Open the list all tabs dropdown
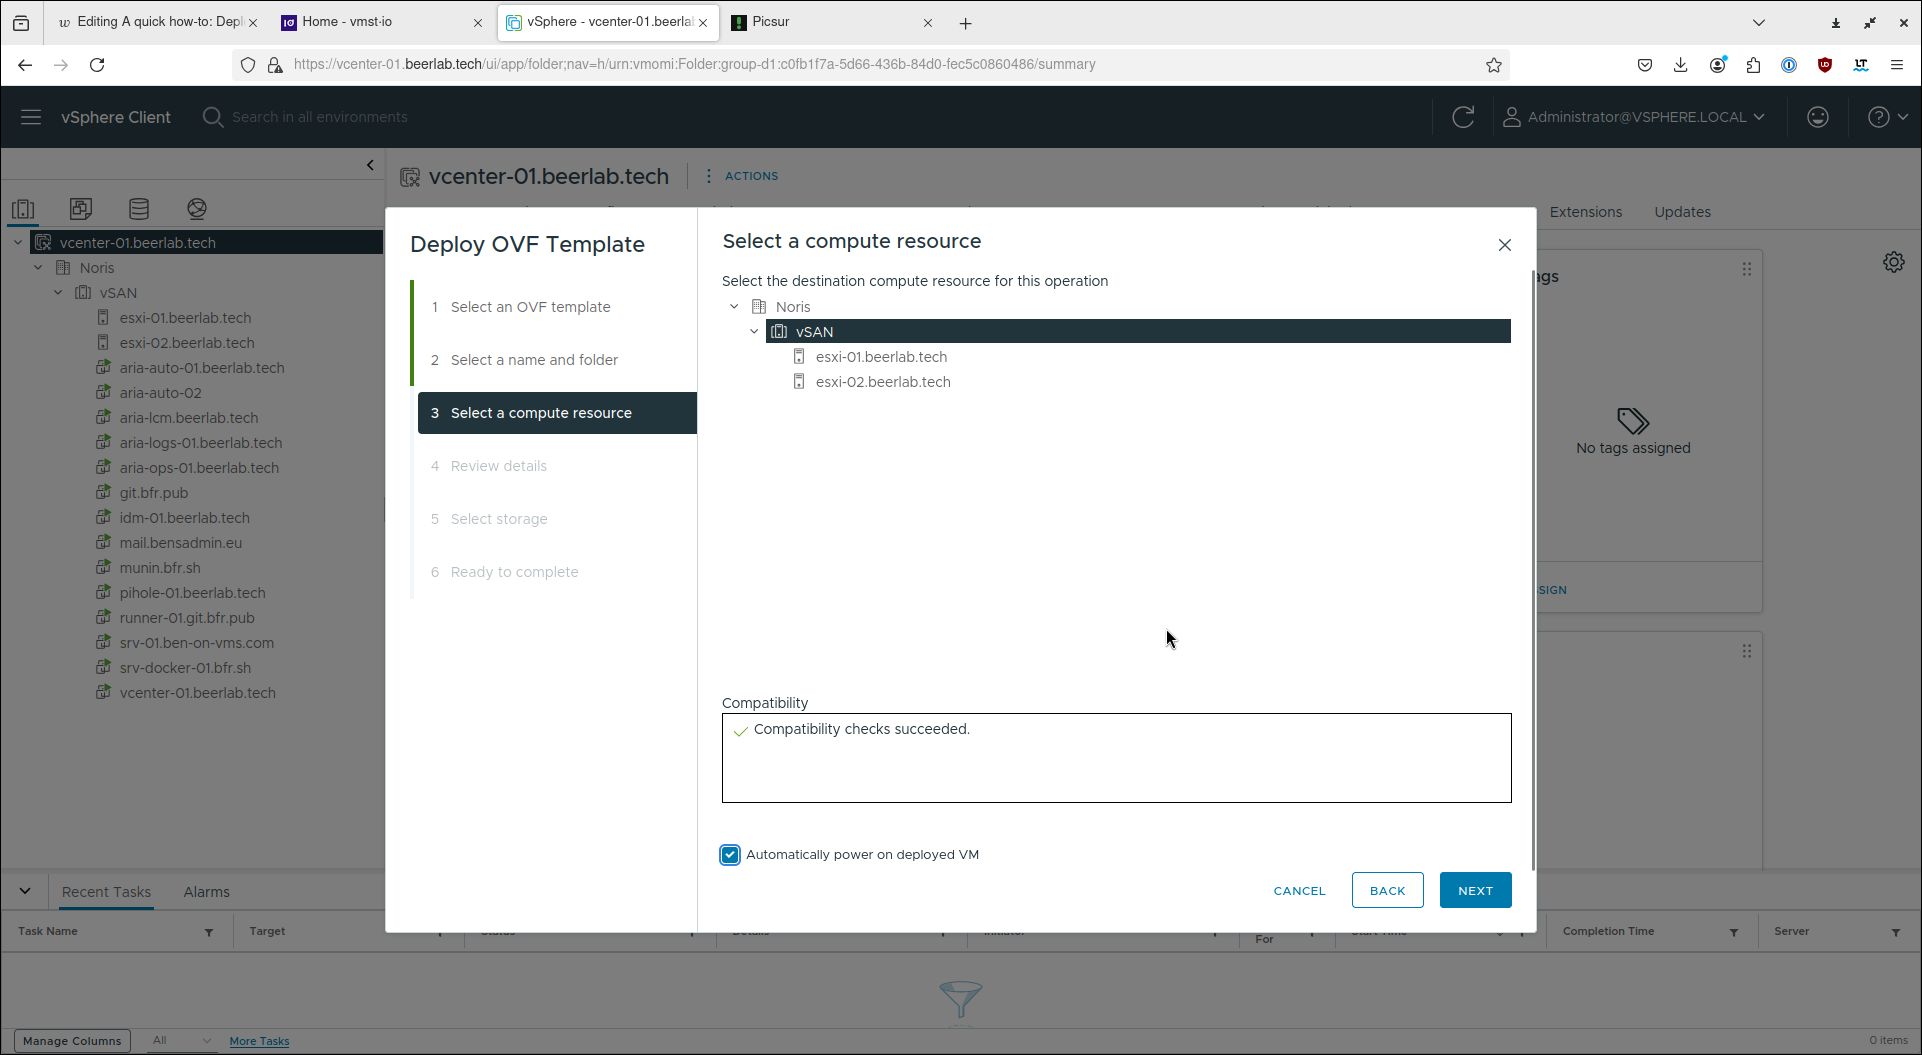The image size is (1922, 1055). pyautogui.click(x=1758, y=23)
